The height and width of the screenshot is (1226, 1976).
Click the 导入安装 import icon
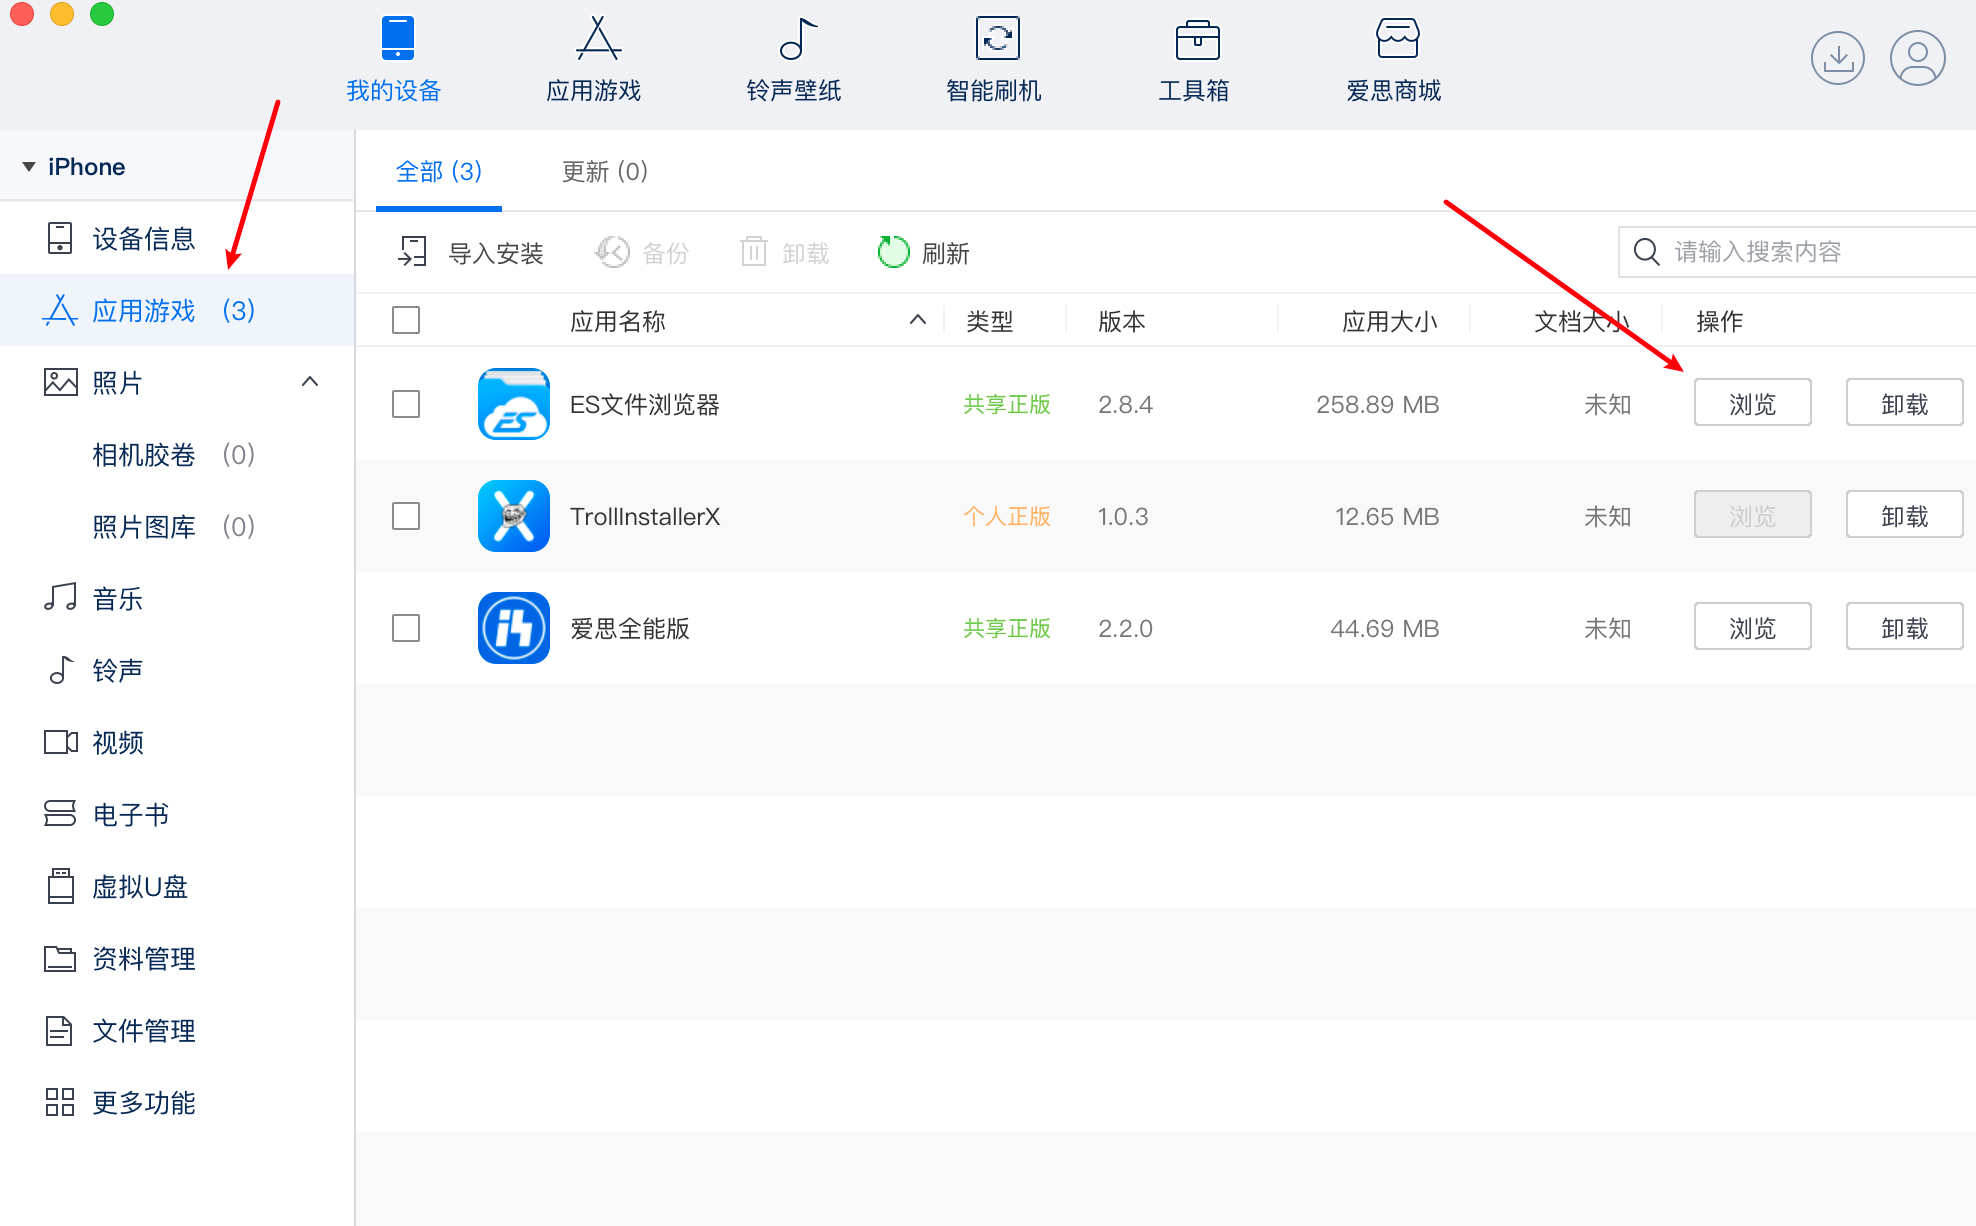tap(412, 252)
